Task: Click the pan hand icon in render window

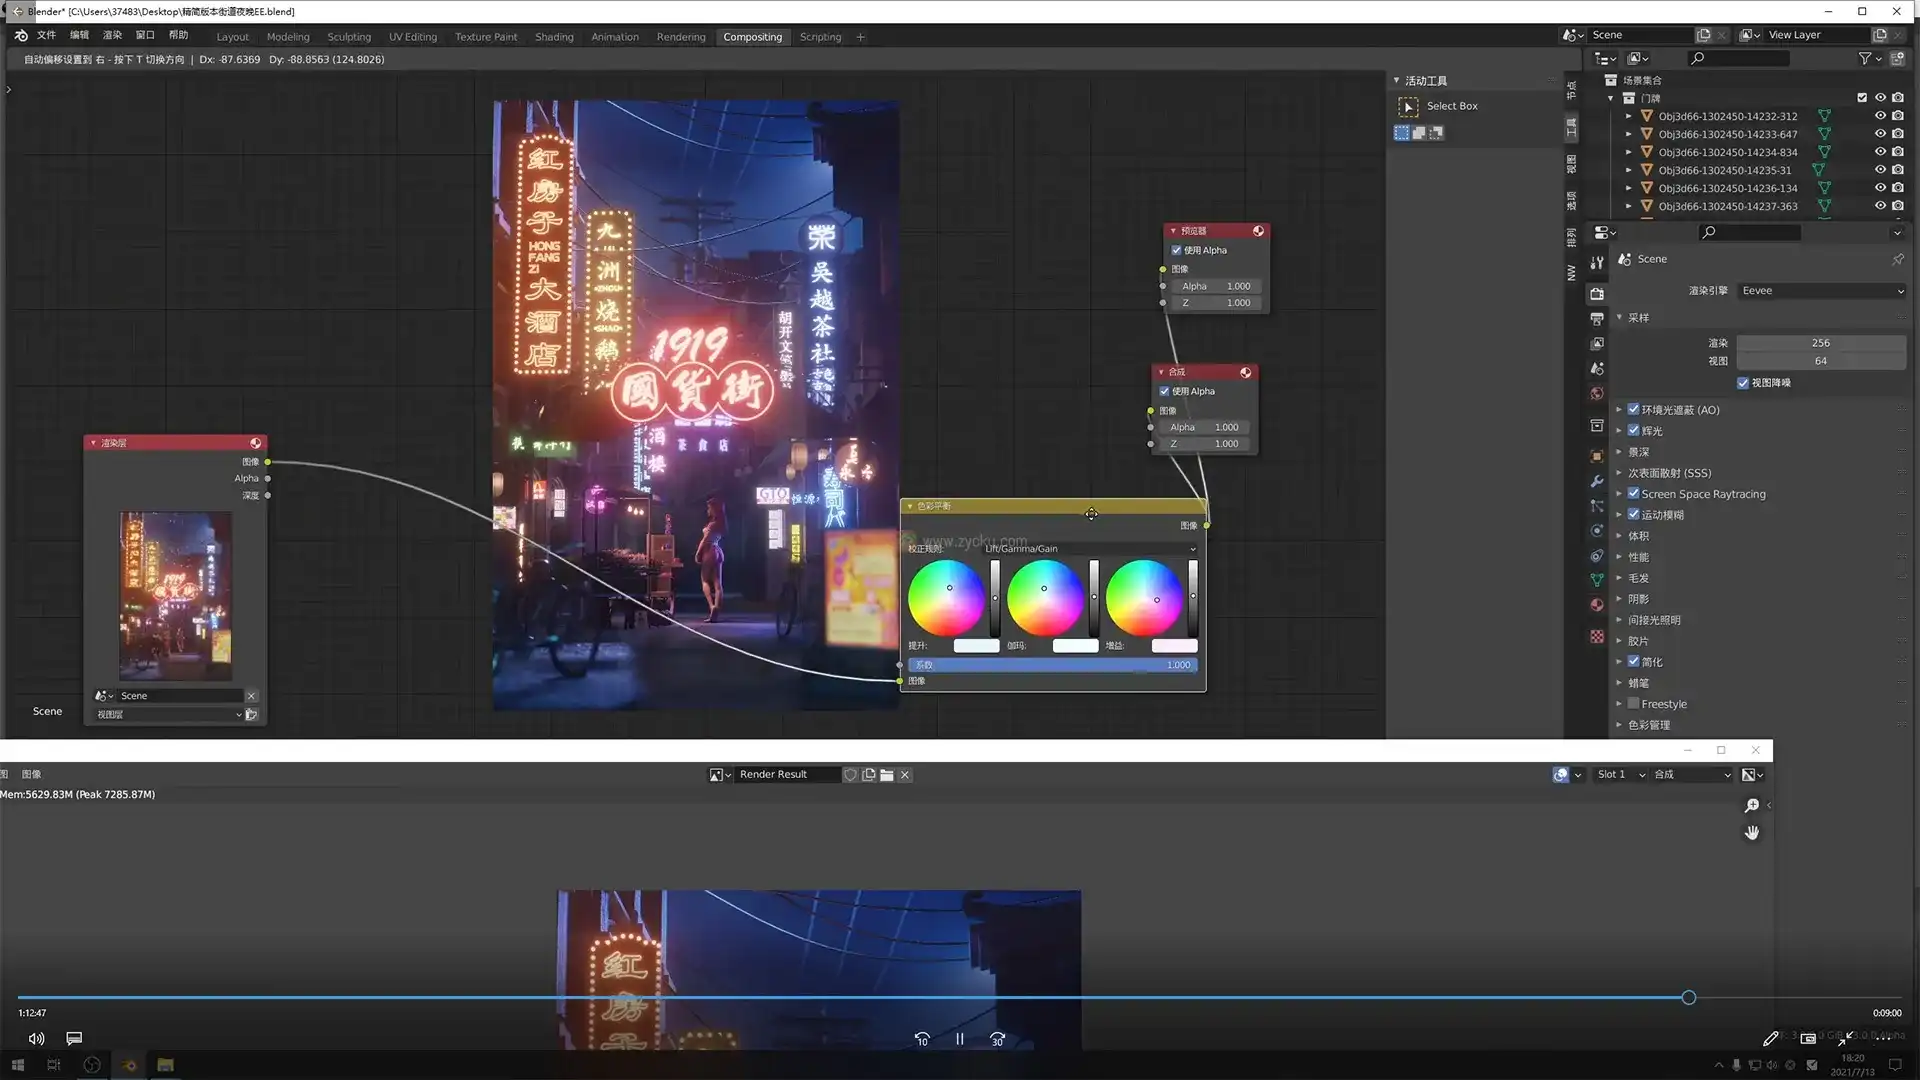Action: tap(1752, 832)
